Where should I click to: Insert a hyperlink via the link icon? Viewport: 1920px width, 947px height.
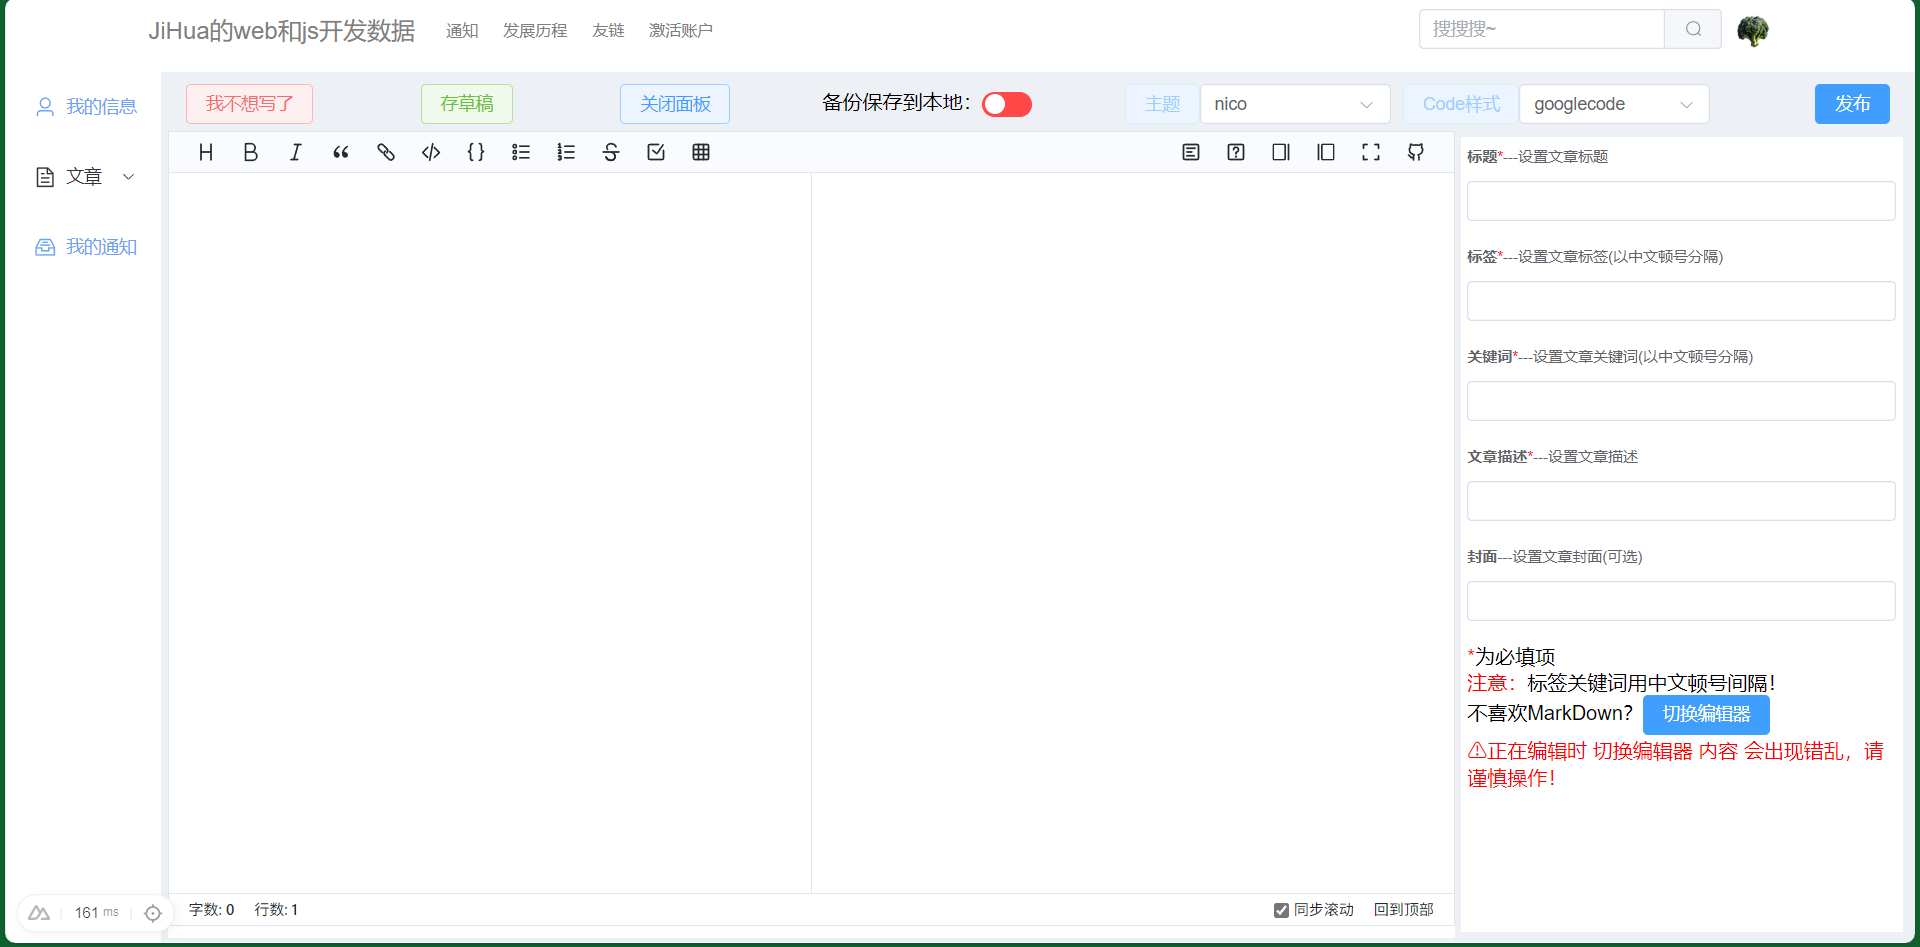[x=386, y=152]
